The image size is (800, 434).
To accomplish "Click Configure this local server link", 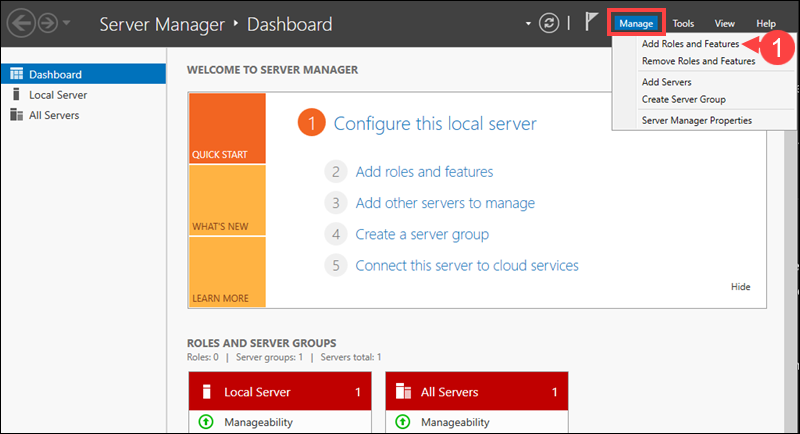I will pyautogui.click(x=435, y=124).
